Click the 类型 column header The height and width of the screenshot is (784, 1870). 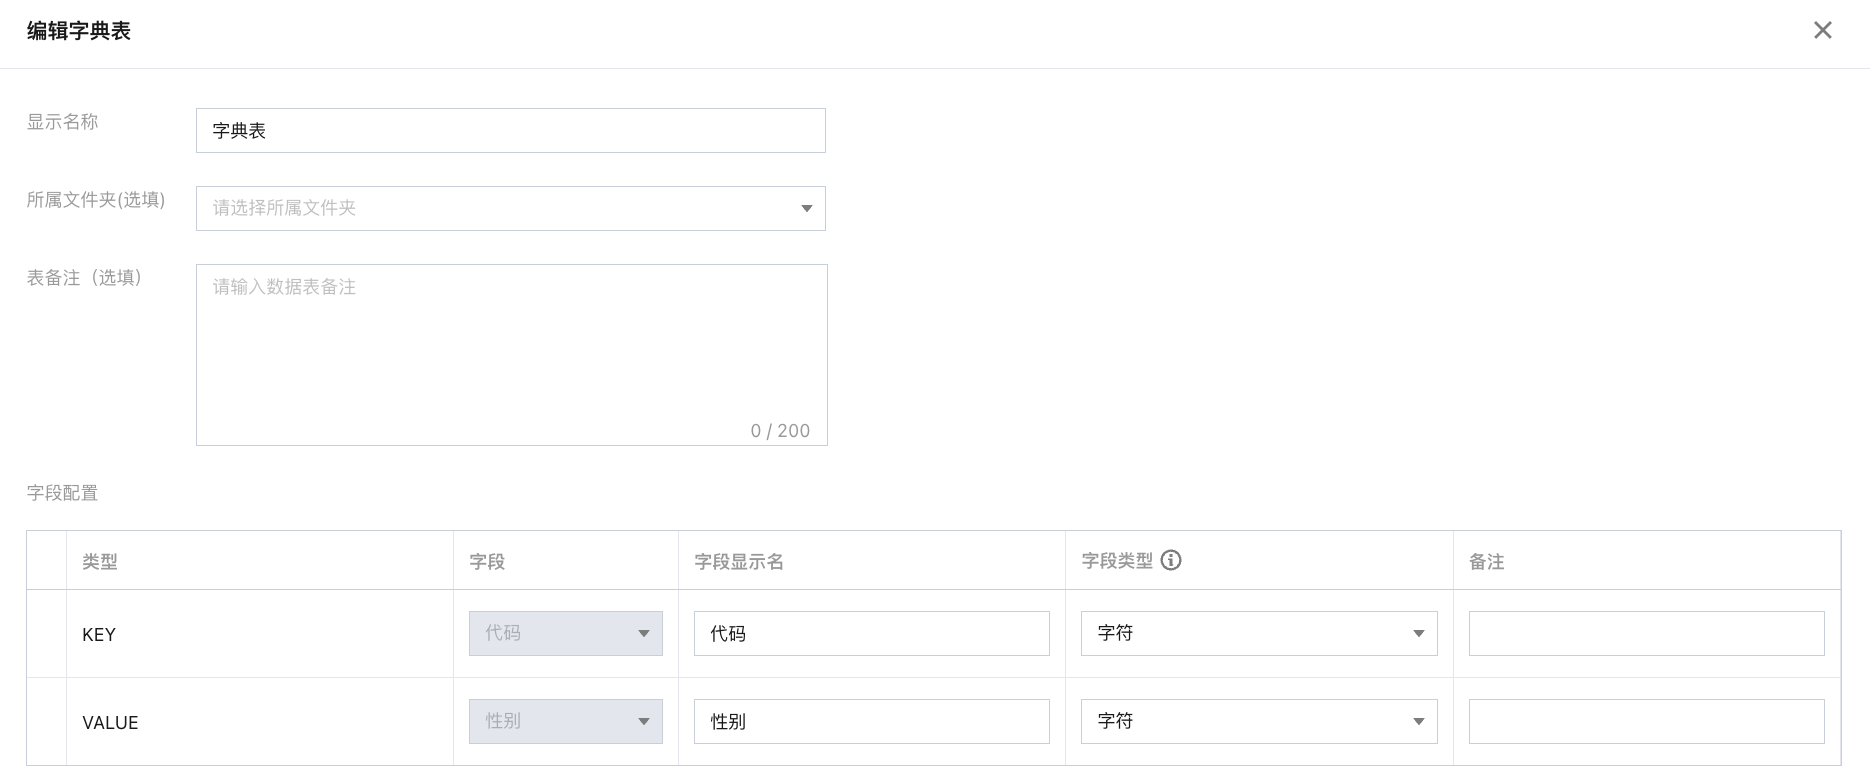tap(100, 562)
